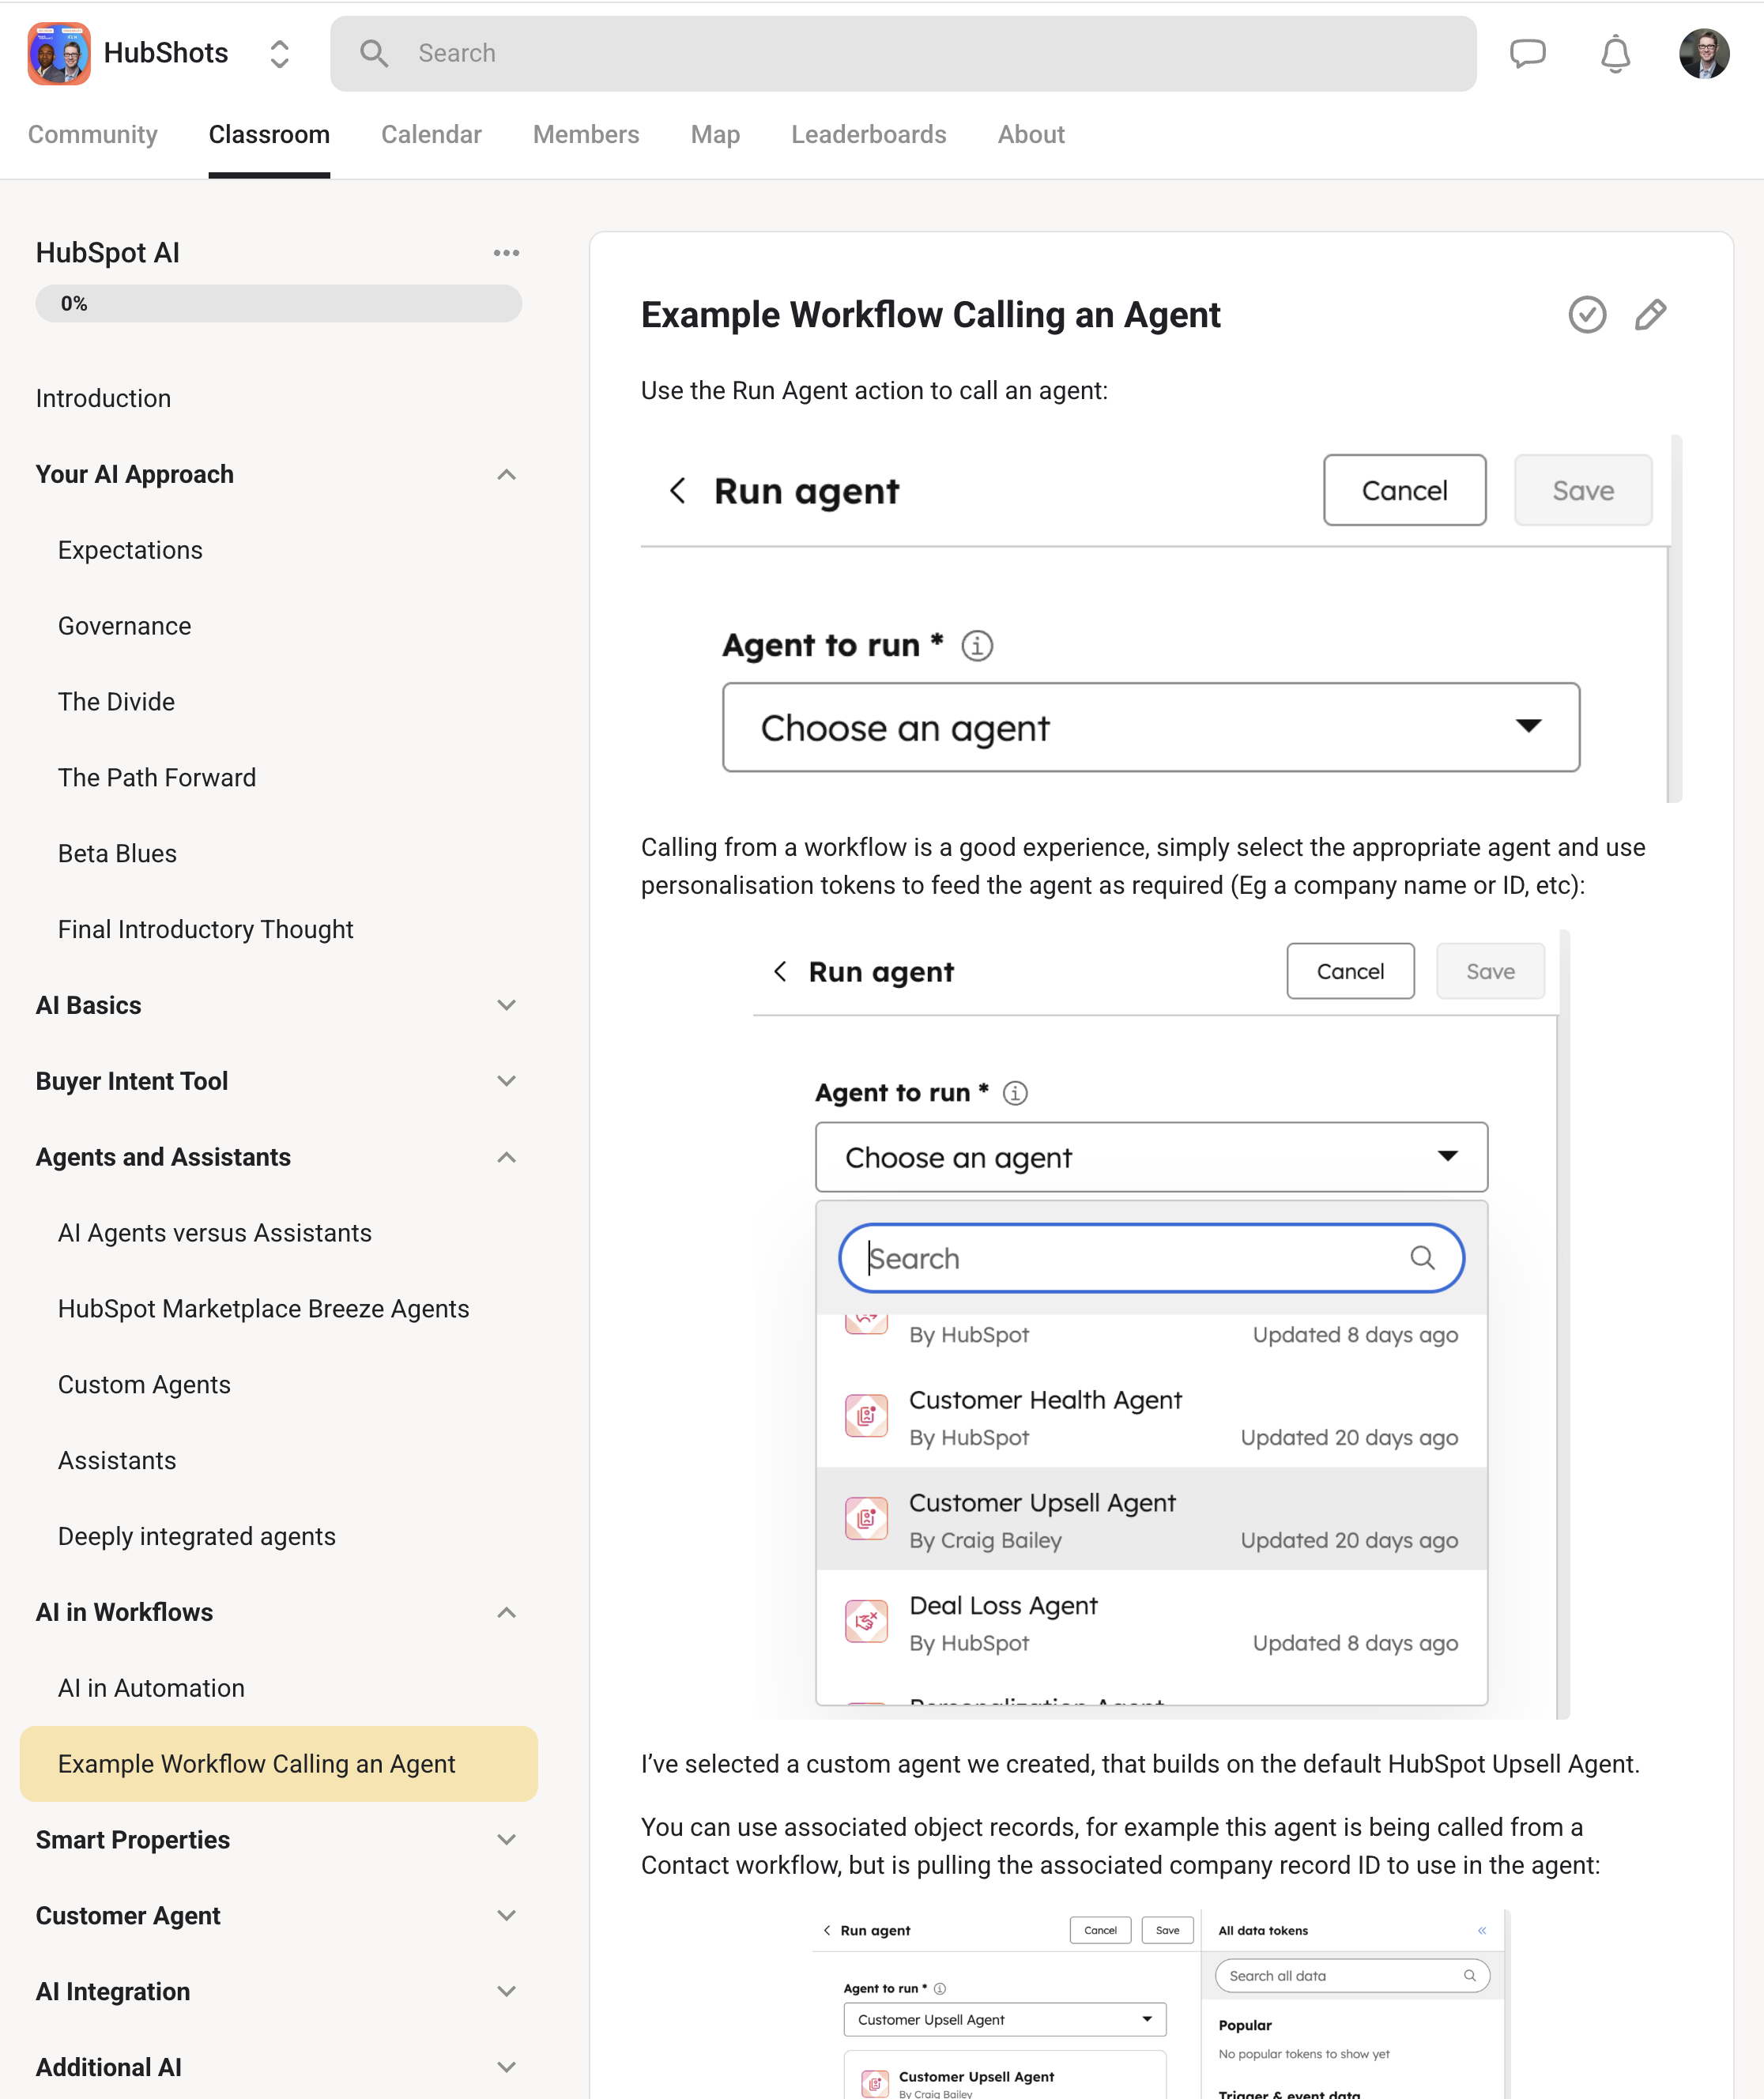Image resolution: width=1764 pixels, height=2099 pixels.
Task: Click the edit pencil icon for the lesson
Action: [x=1650, y=315]
